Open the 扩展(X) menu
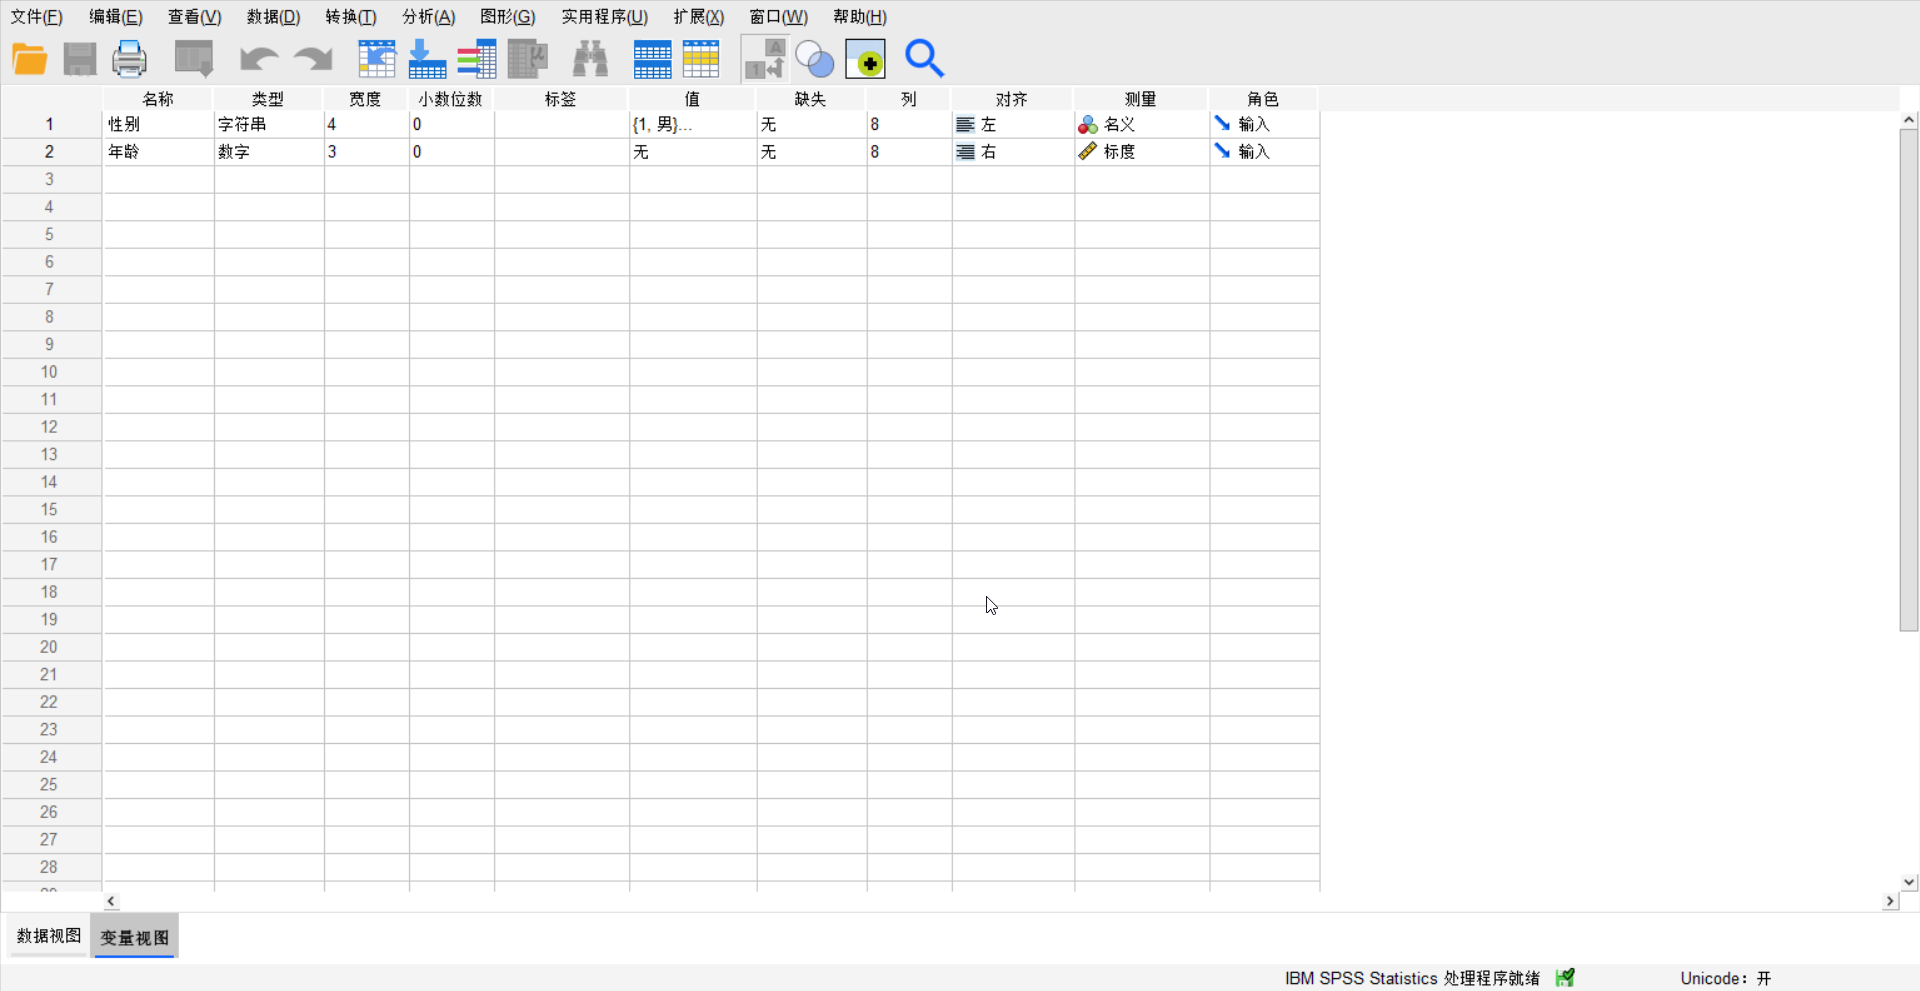 [x=699, y=17]
